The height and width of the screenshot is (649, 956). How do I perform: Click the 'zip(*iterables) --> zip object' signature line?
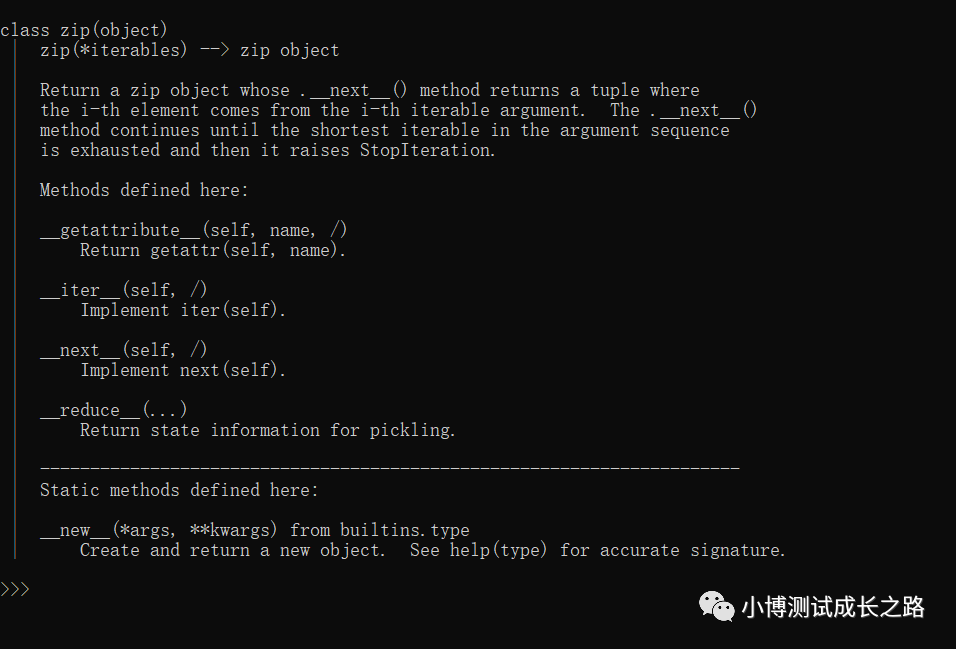coord(189,50)
